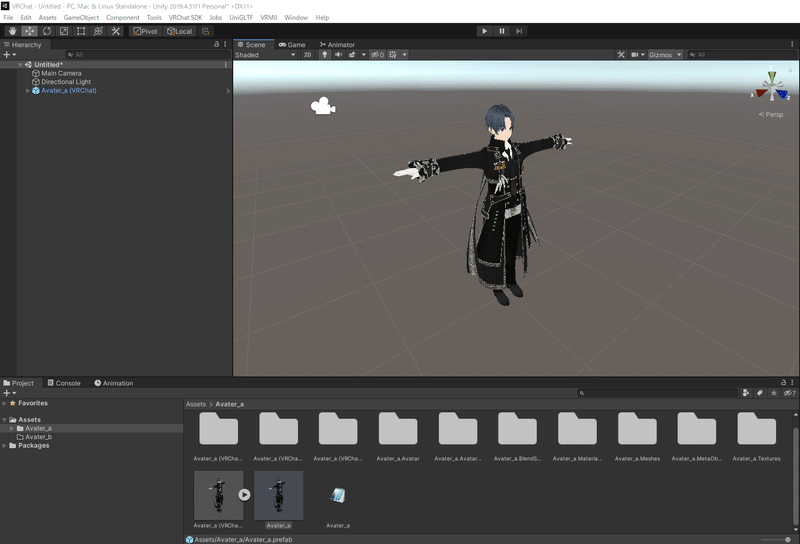
Task: Open Scene view tools wrench icon
Action: pyautogui.click(x=621, y=55)
